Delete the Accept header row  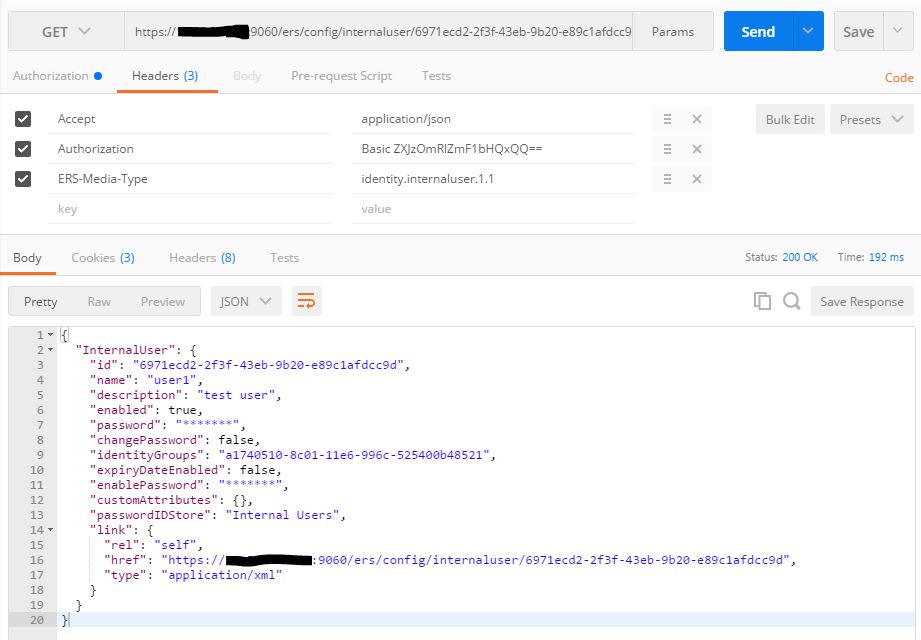697,119
